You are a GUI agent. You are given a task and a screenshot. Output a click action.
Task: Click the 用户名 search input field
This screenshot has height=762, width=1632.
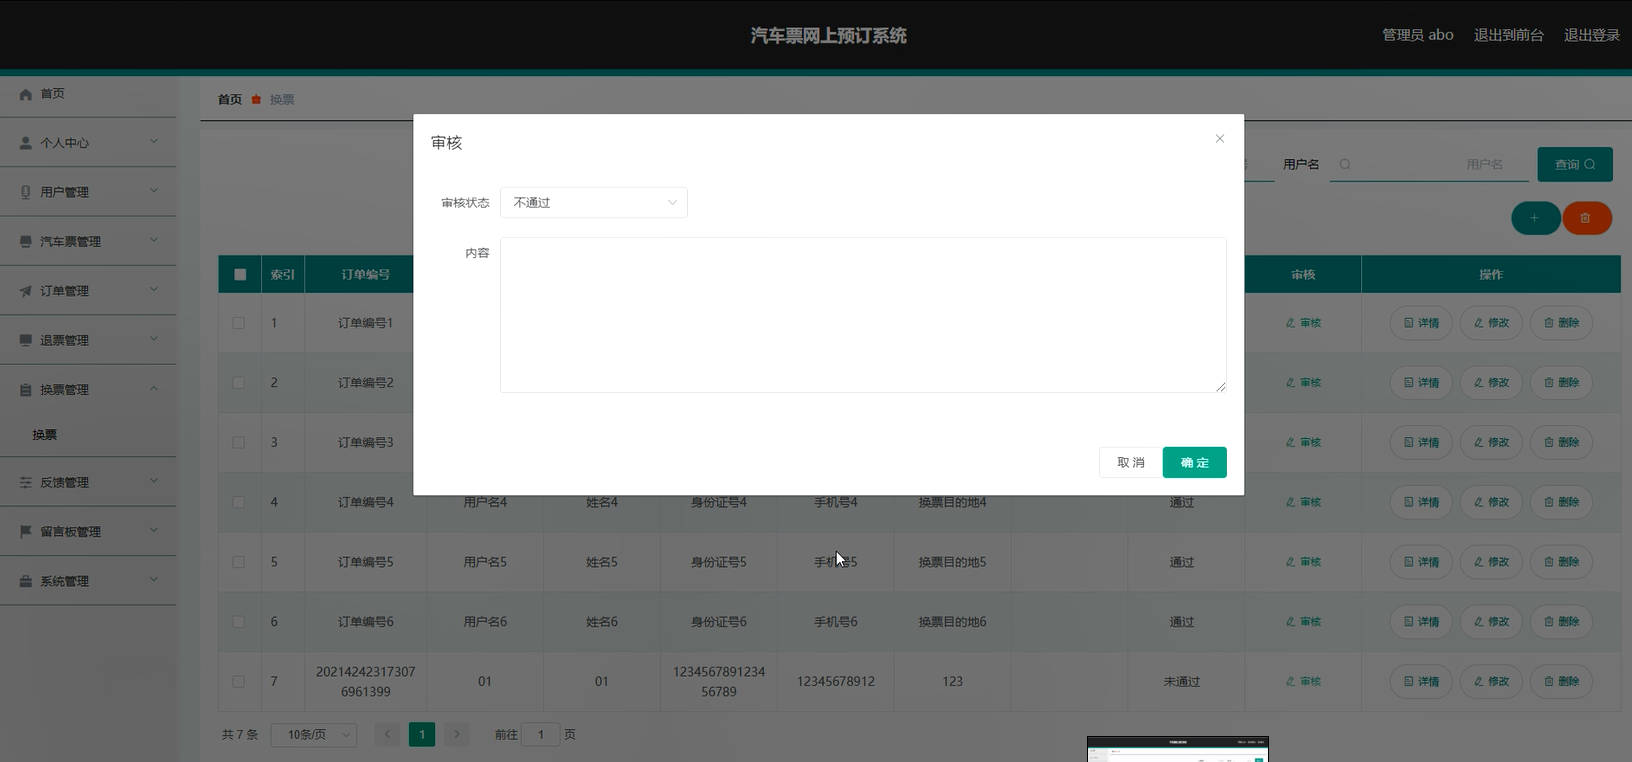point(1429,164)
